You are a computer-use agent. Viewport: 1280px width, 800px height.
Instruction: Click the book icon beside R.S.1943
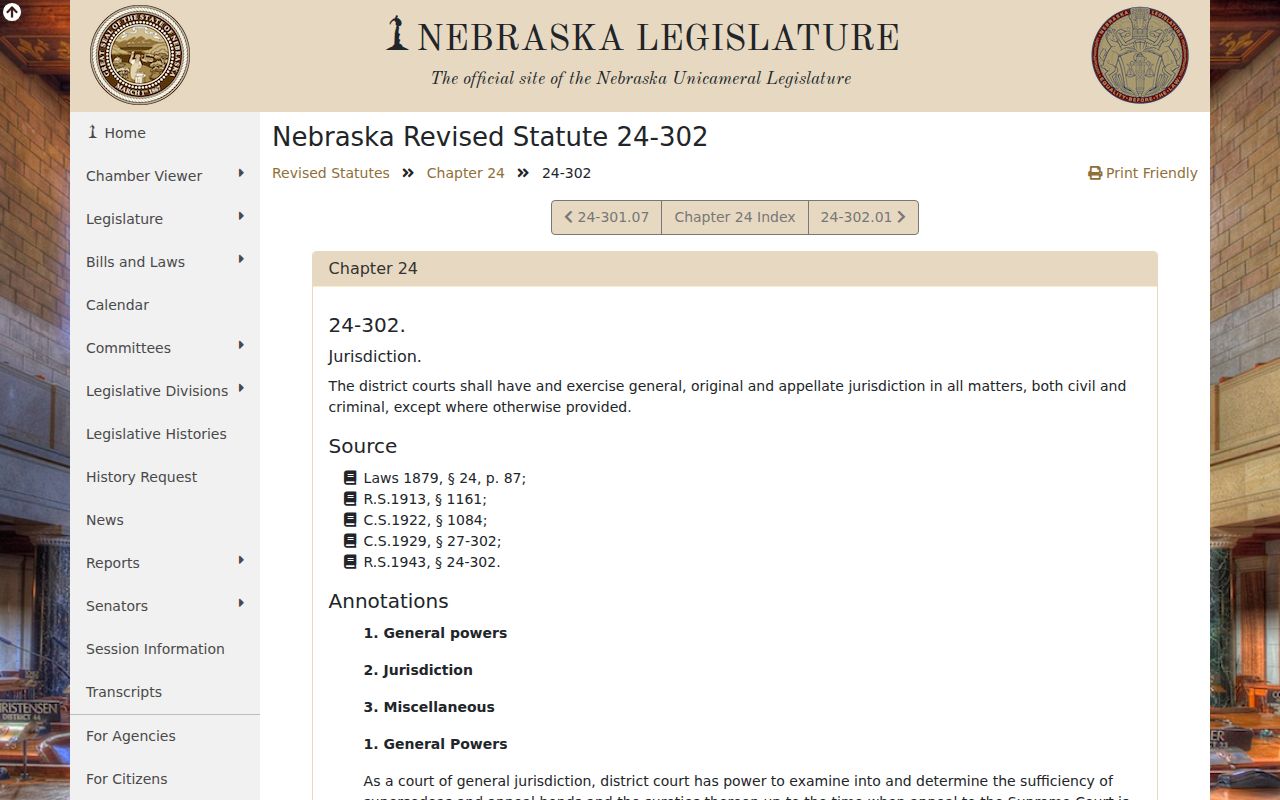click(350, 562)
